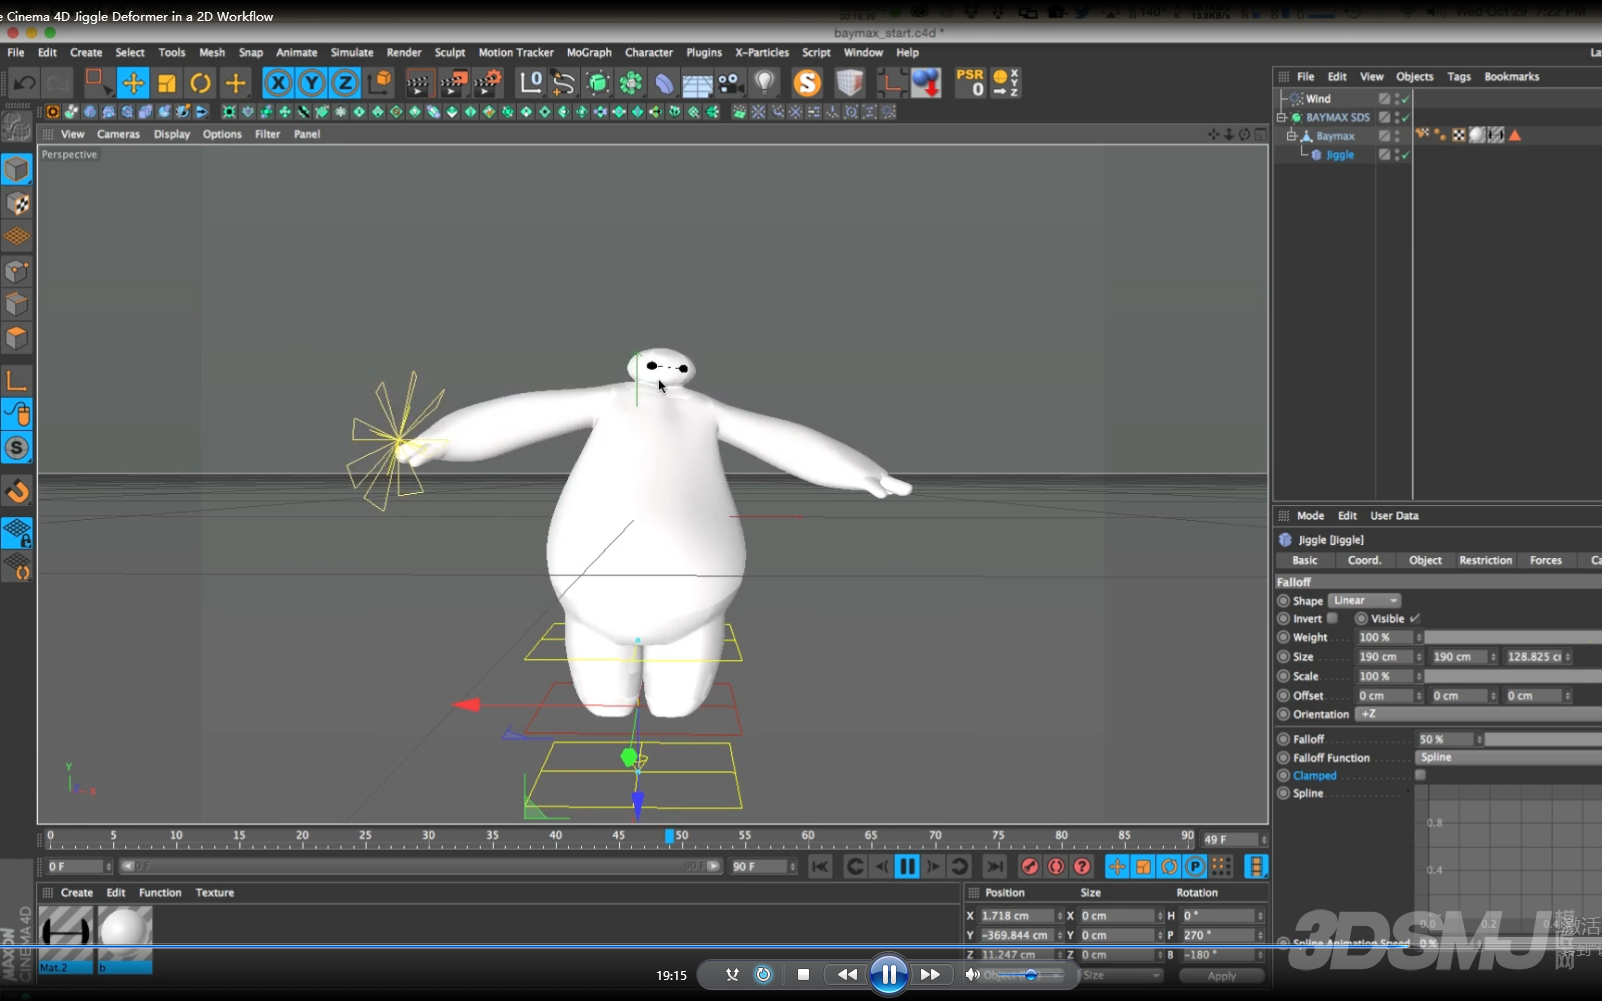Image resolution: width=1602 pixels, height=1001 pixels.
Task: Collapse the BAYMAX SDS tree item
Action: click(x=1282, y=118)
